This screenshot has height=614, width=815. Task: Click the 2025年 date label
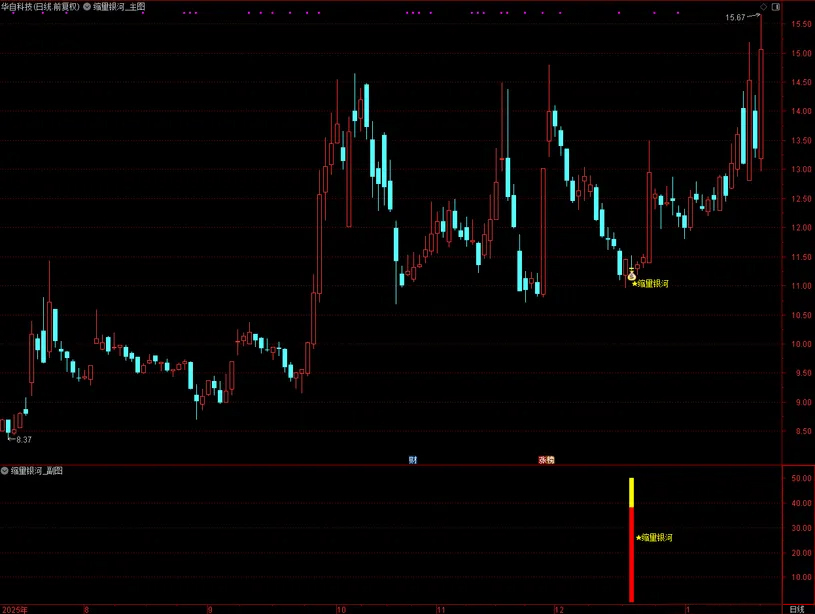click(x=15, y=609)
